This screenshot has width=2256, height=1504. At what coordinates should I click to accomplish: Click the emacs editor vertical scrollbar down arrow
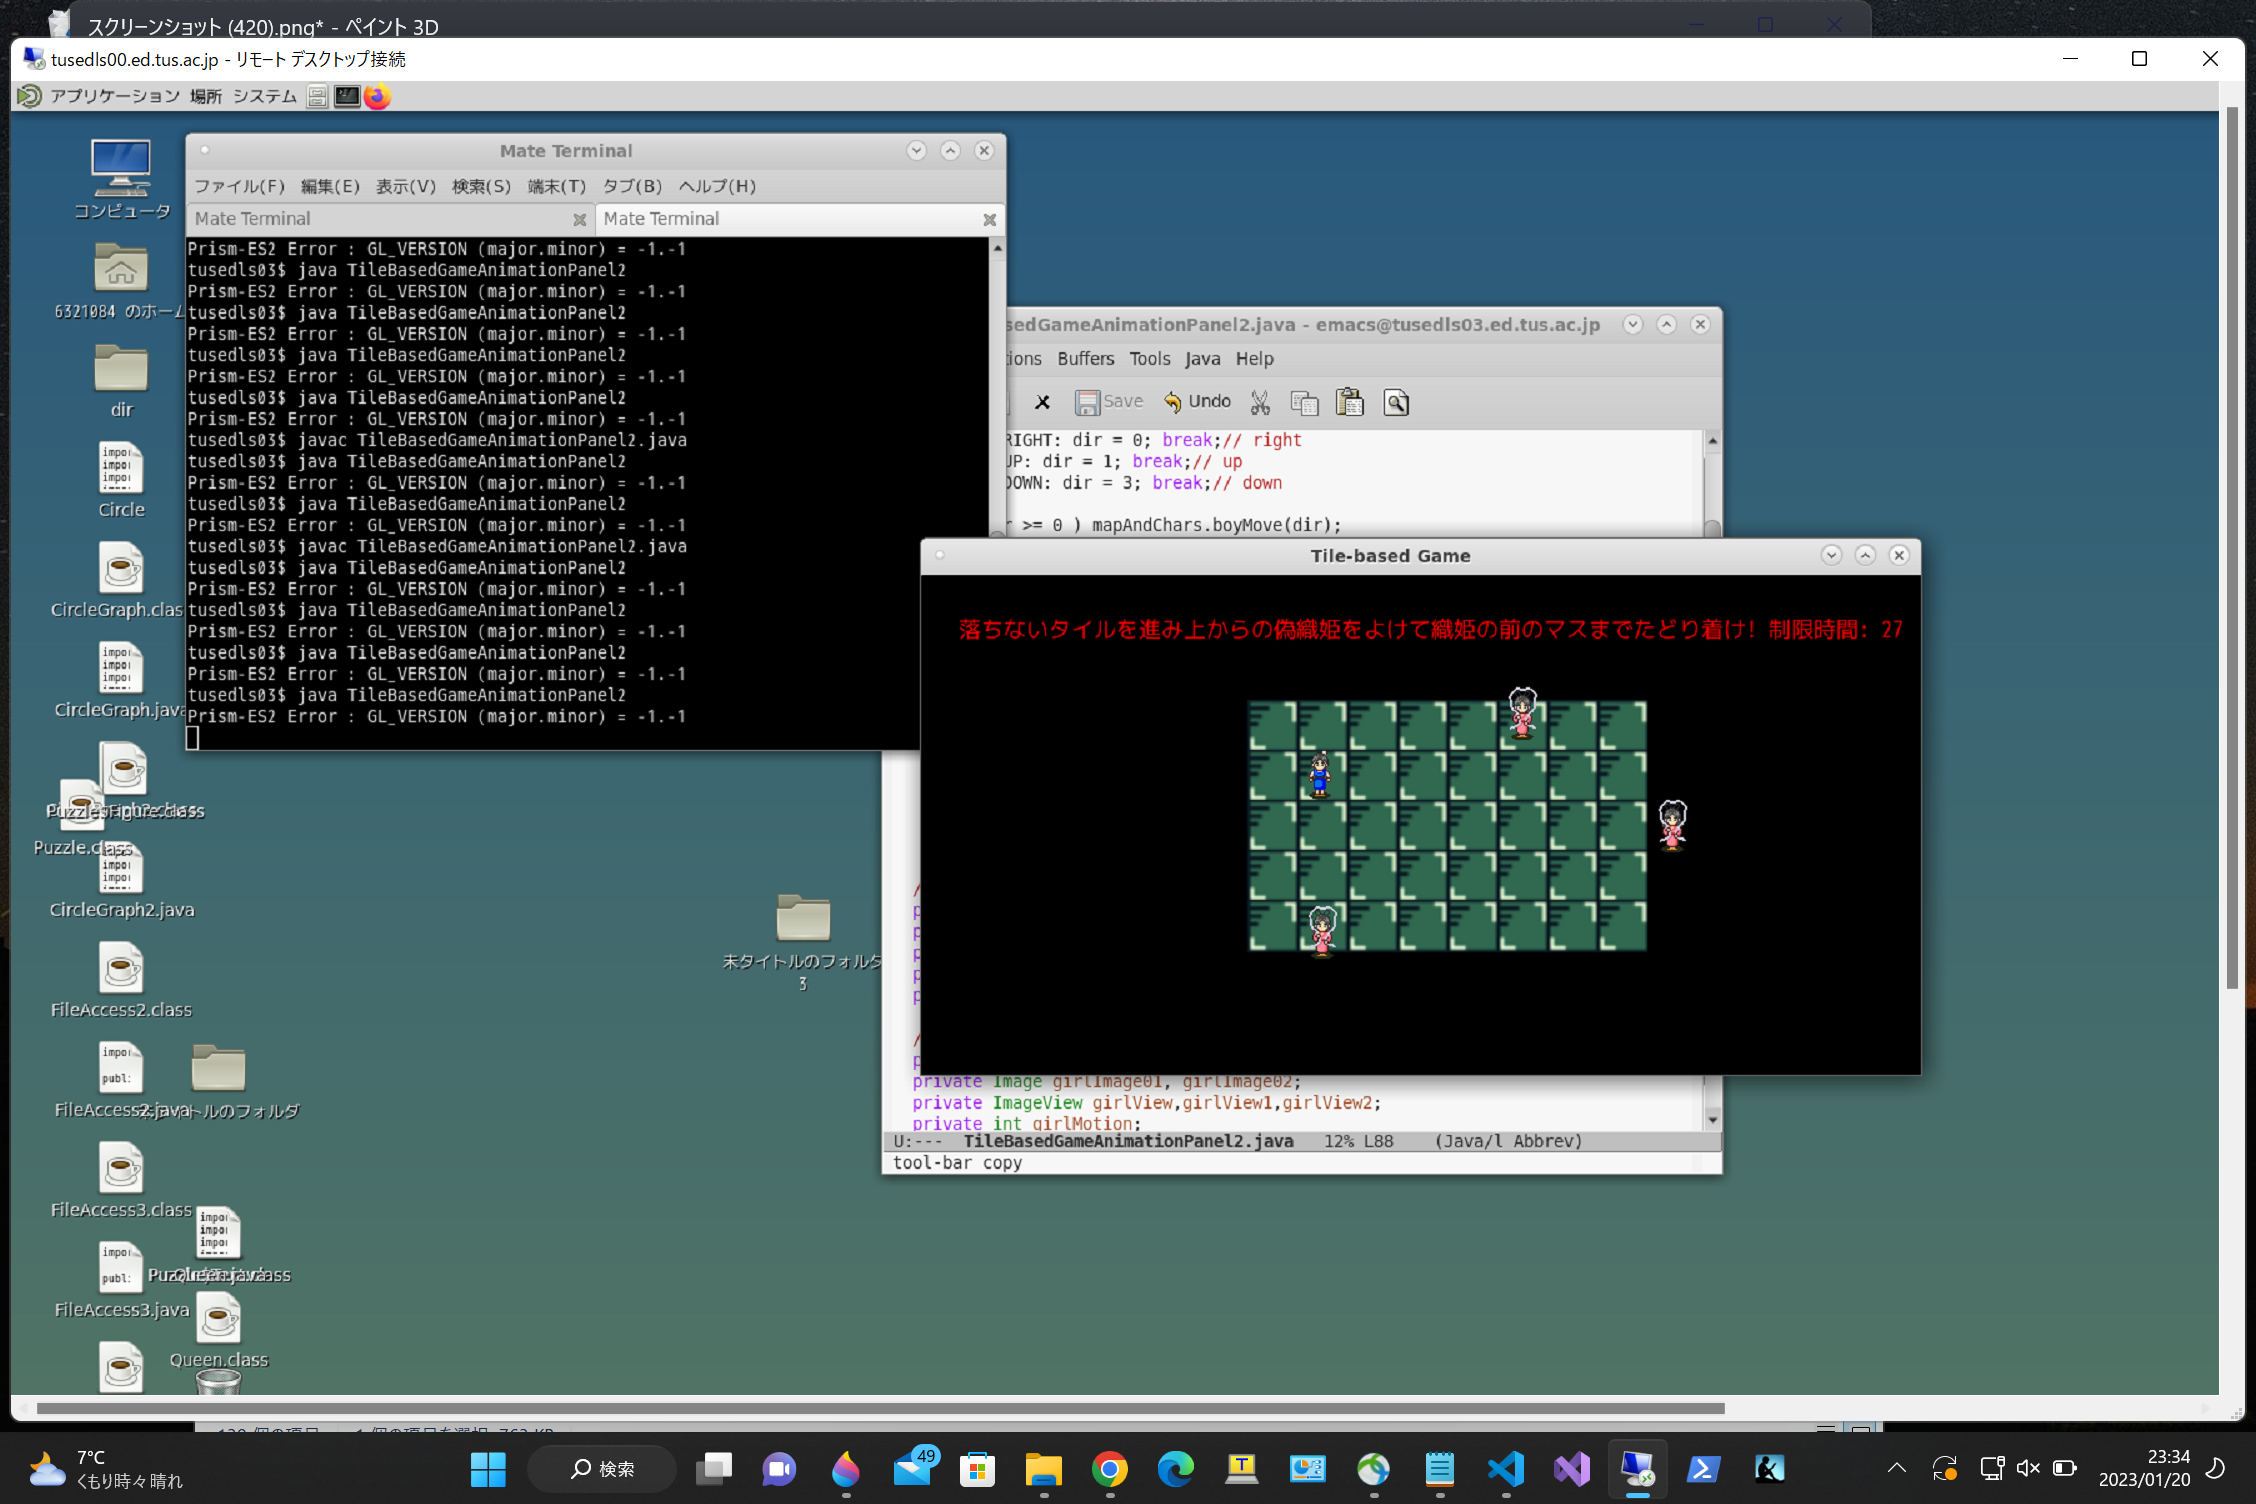pos(1712,1119)
